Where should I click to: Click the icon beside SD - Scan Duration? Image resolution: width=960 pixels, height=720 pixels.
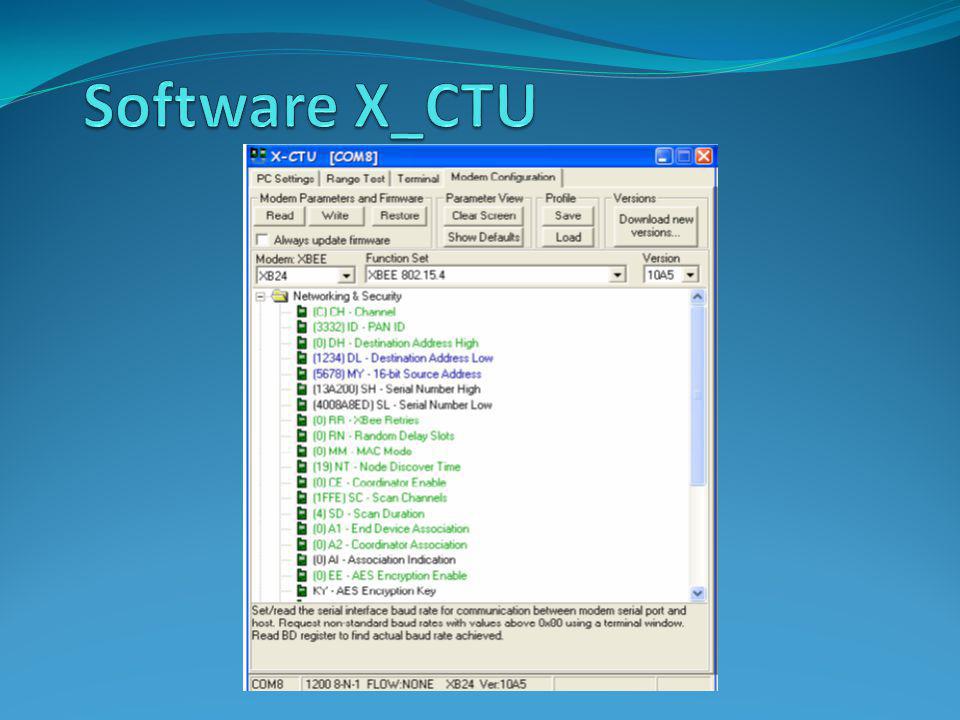301,514
